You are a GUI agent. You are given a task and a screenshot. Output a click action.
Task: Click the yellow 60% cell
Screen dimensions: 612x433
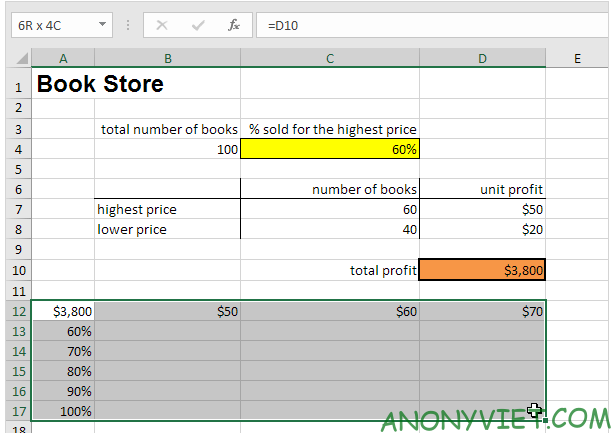(x=330, y=149)
